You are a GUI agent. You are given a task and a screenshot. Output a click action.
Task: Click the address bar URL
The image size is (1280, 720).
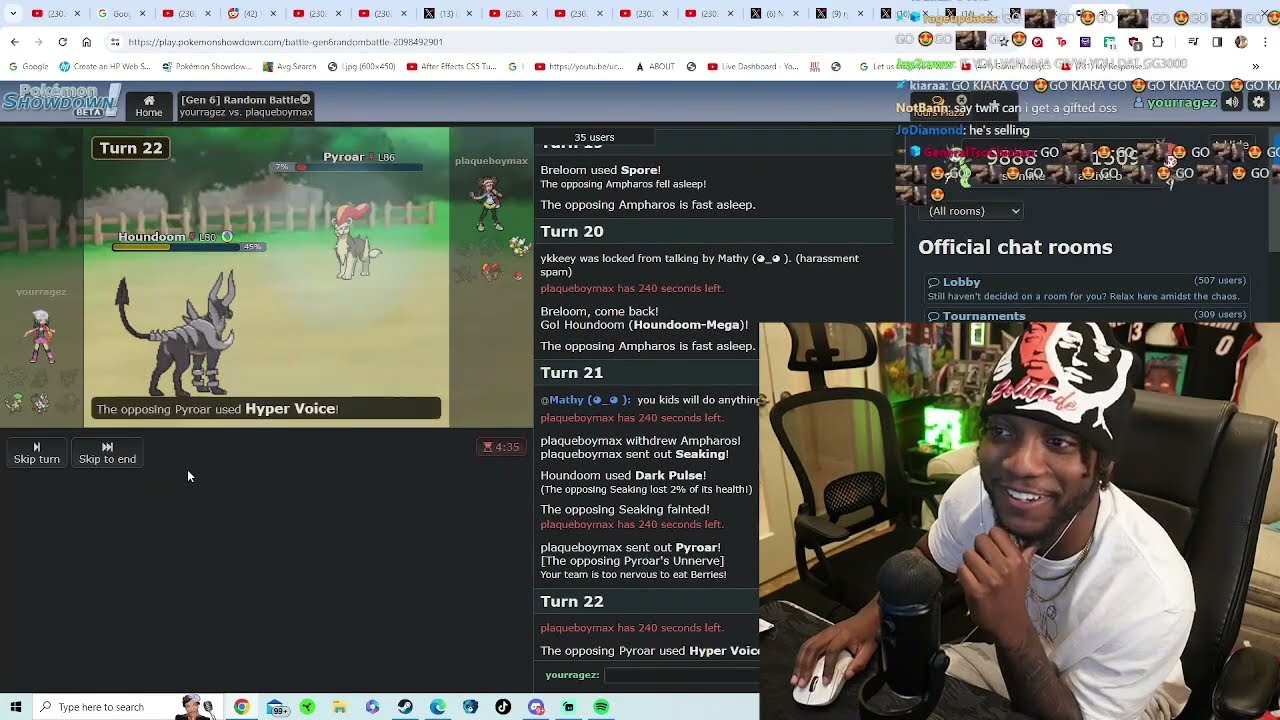[x=285, y=42]
